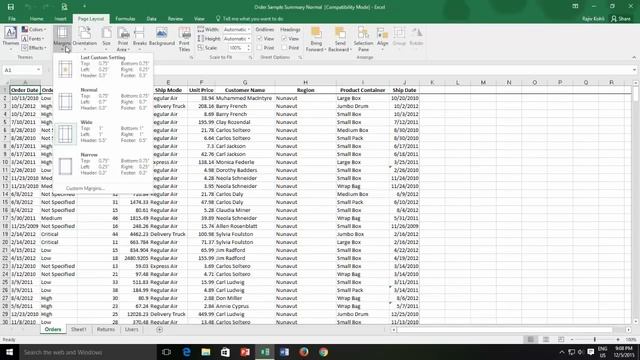The width and height of the screenshot is (640, 360).
Task: Open Sheet Options dialog launcher
Action: tap(300, 58)
